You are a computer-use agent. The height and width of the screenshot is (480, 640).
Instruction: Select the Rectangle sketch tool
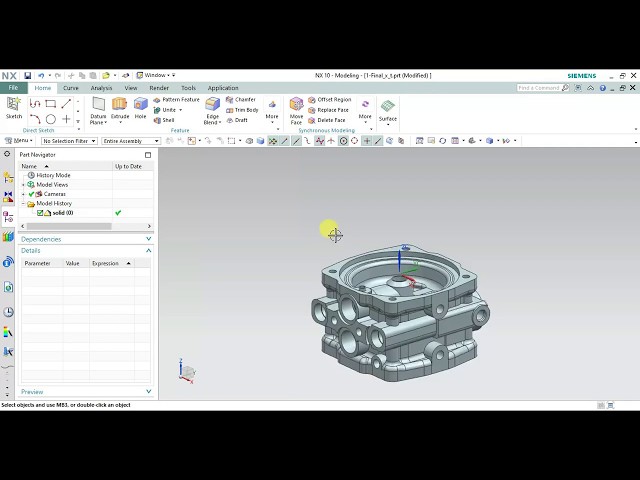tap(51, 104)
